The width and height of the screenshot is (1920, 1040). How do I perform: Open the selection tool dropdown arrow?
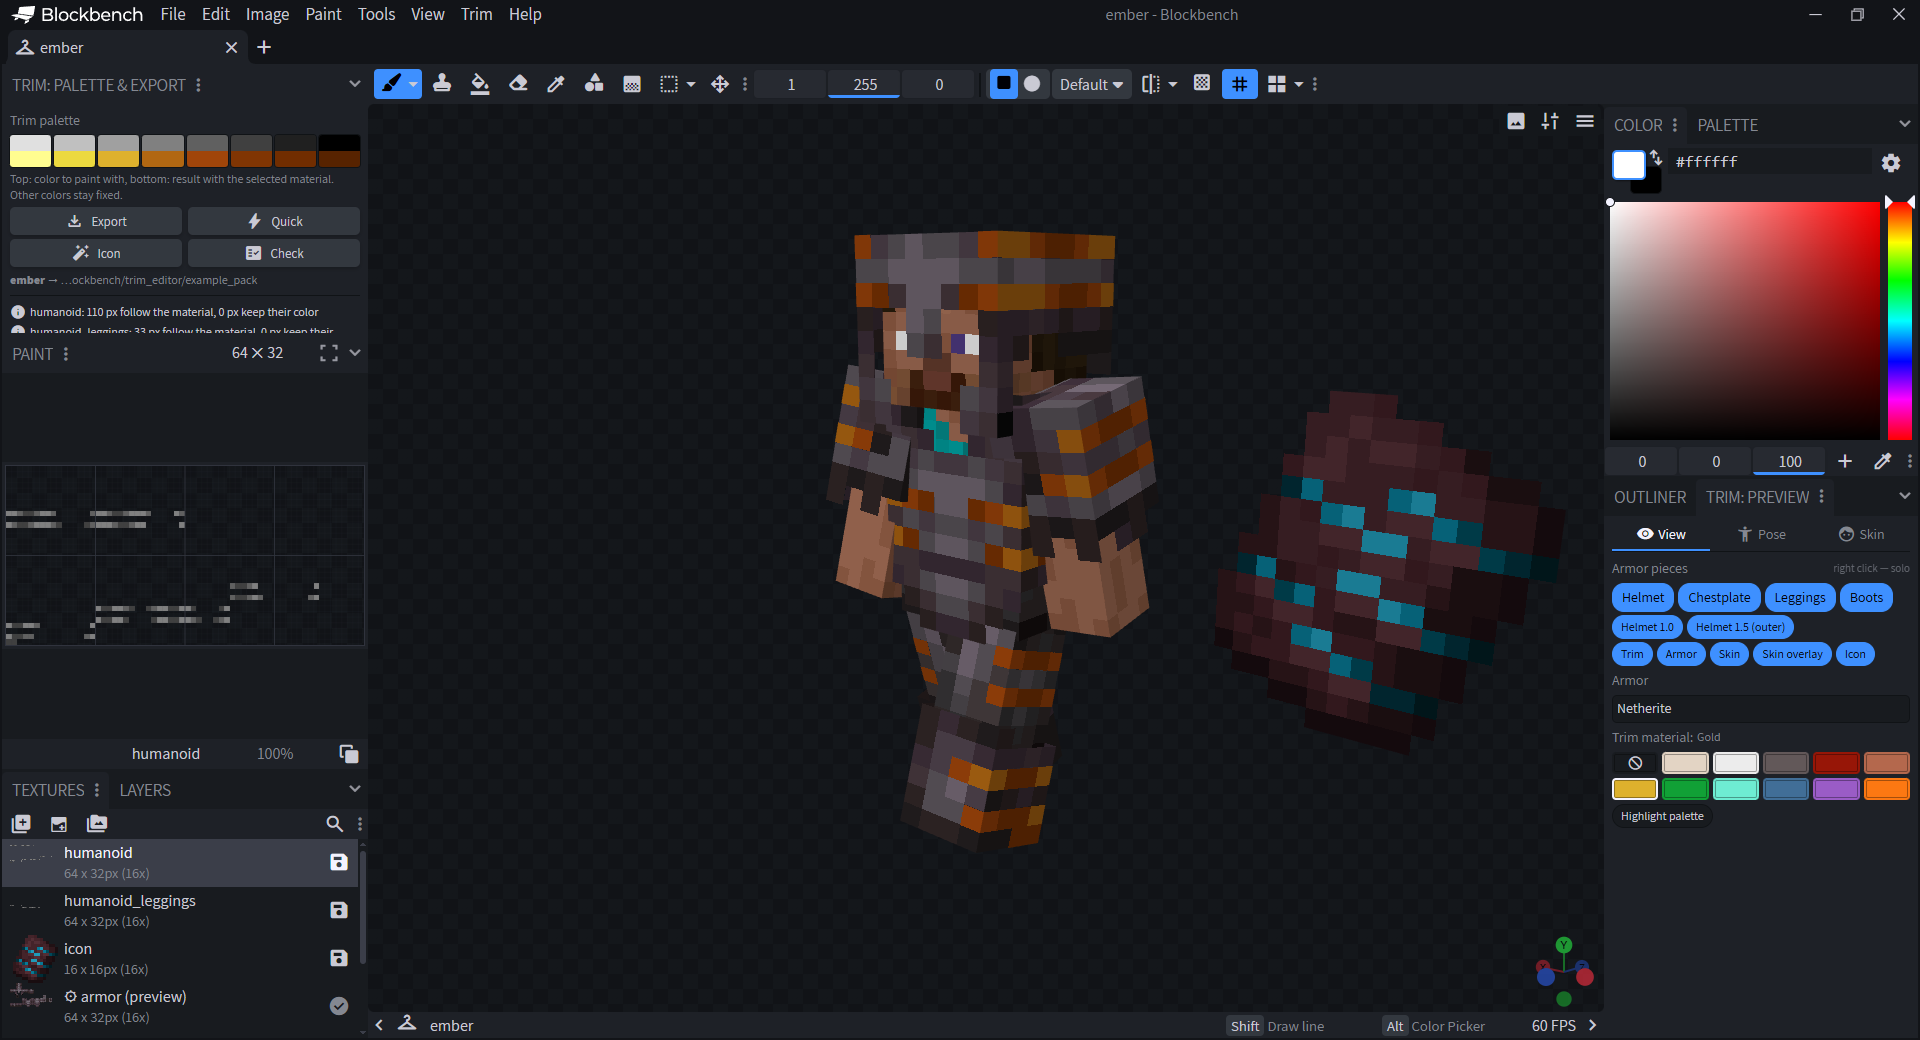[x=691, y=84]
